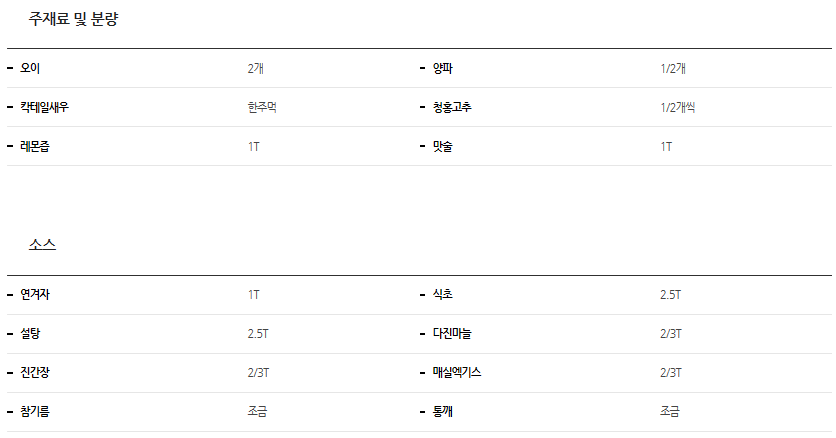Click the 참기름 sauce ingredient
This screenshot has width=836, height=438.
tap(35, 412)
